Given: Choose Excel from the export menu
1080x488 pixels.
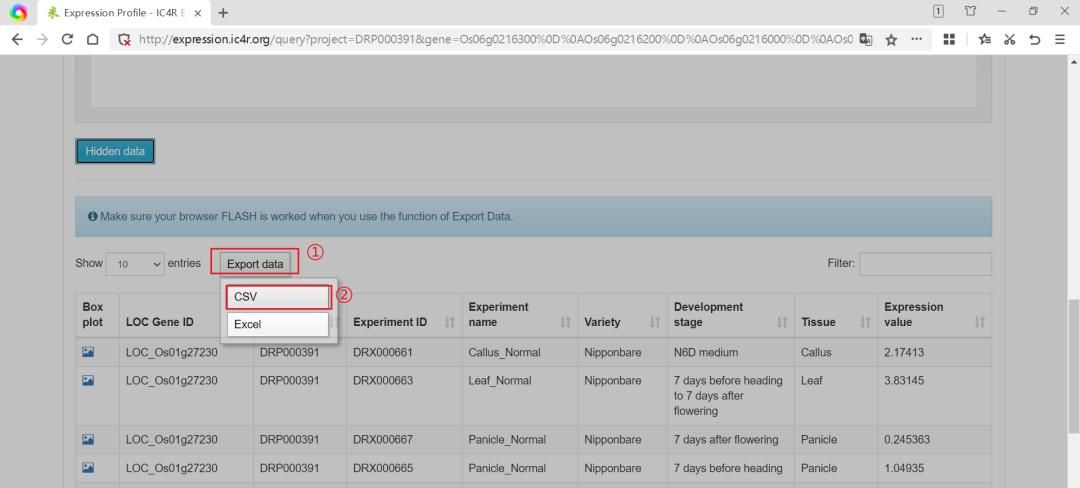Looking at the screenshot, I should [x=278, y=324].
